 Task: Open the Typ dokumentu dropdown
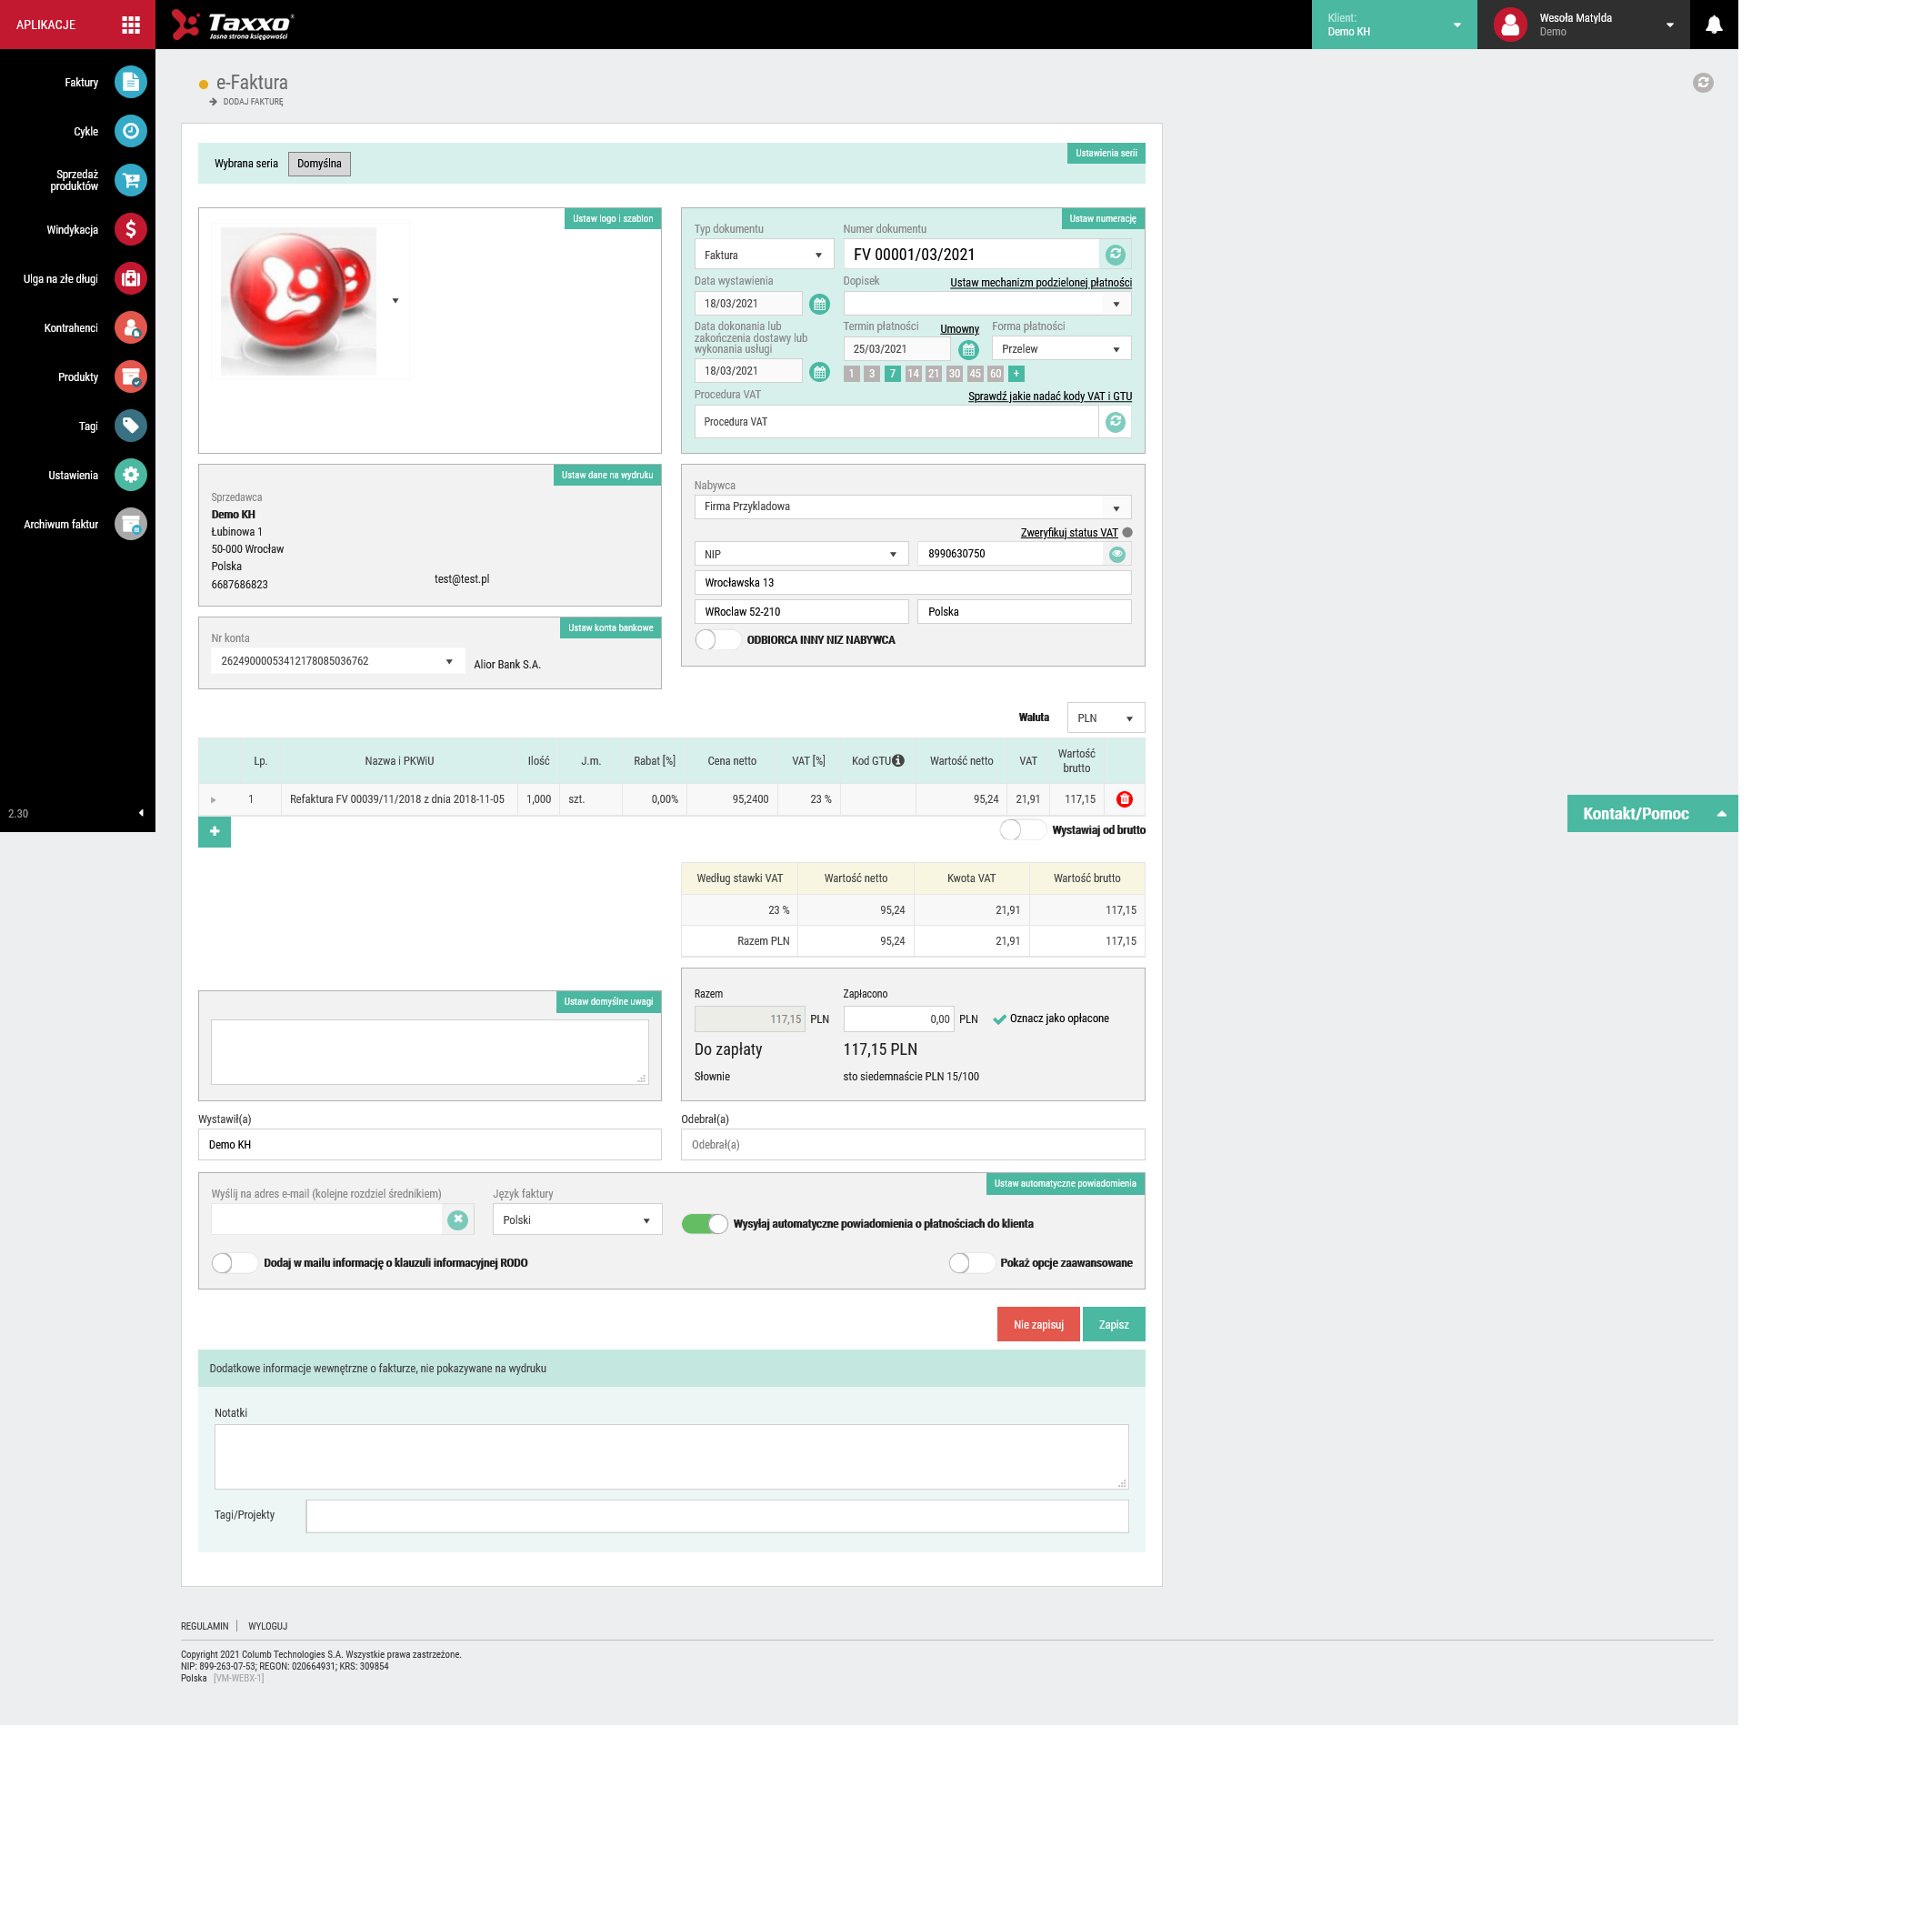point(764,255)
